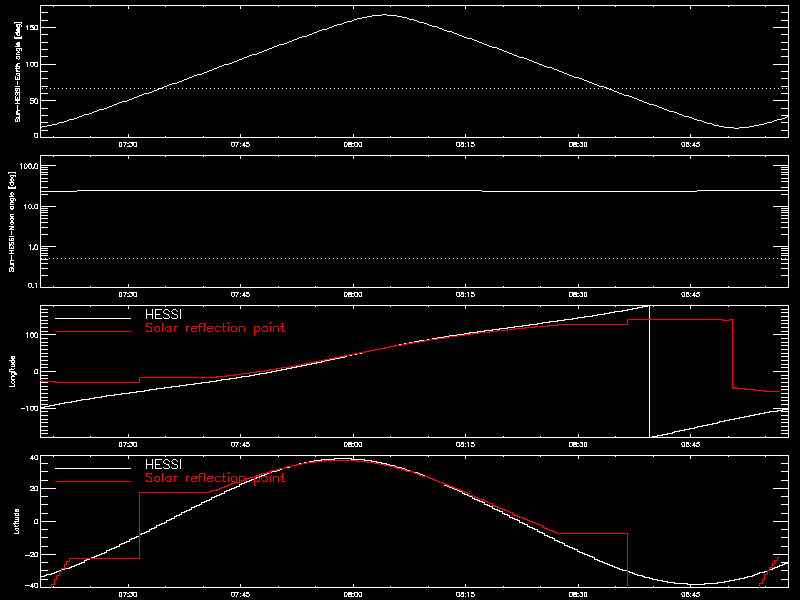Click 07:45 time label under Latitude plot

(x=240, y=595)
